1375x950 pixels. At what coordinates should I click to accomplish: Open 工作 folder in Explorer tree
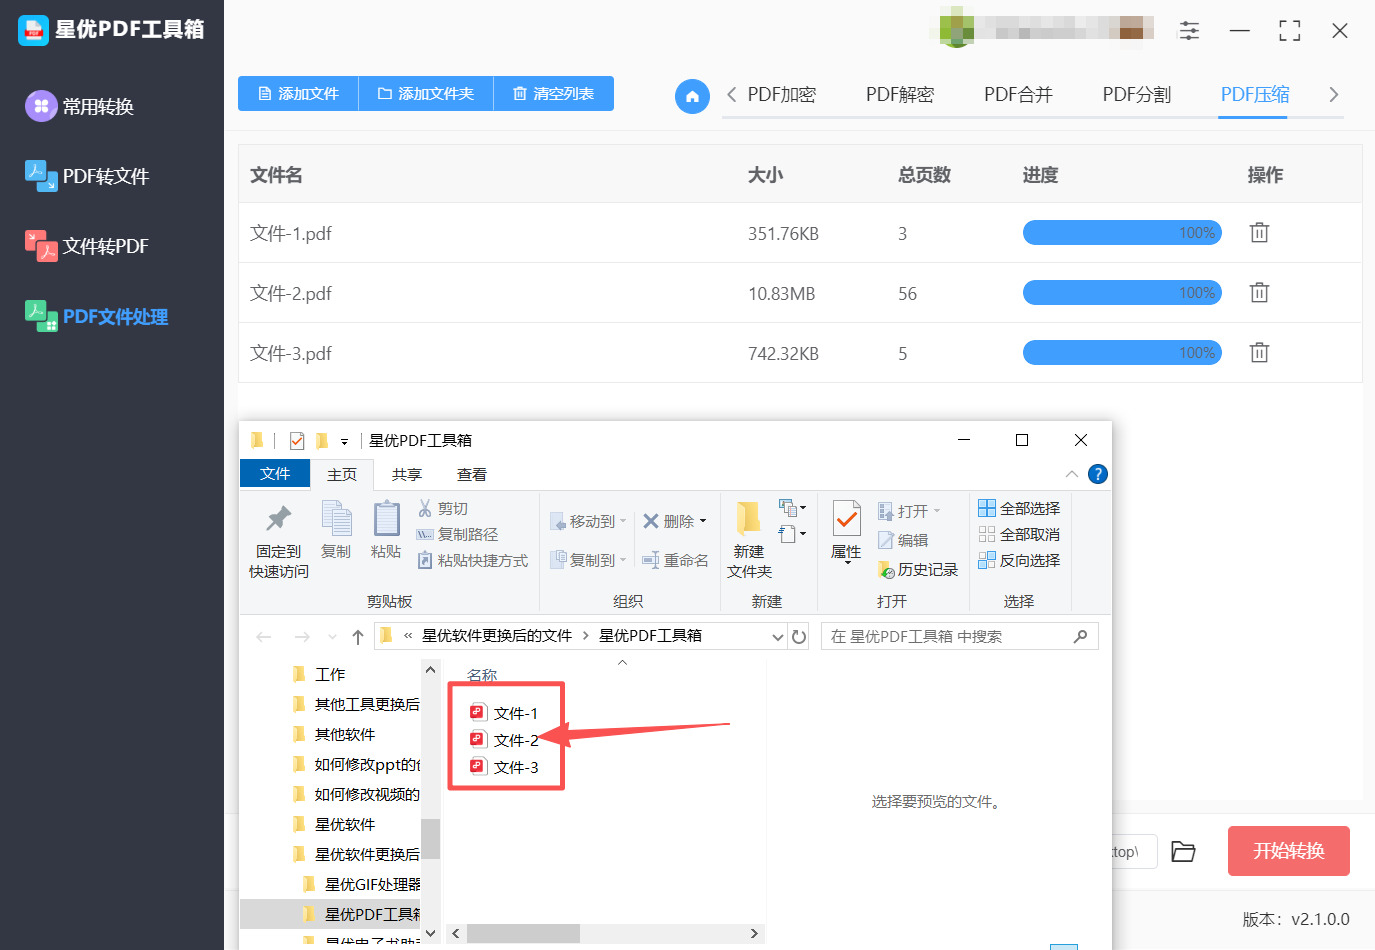pyautogui.click(x=319, y=675)
